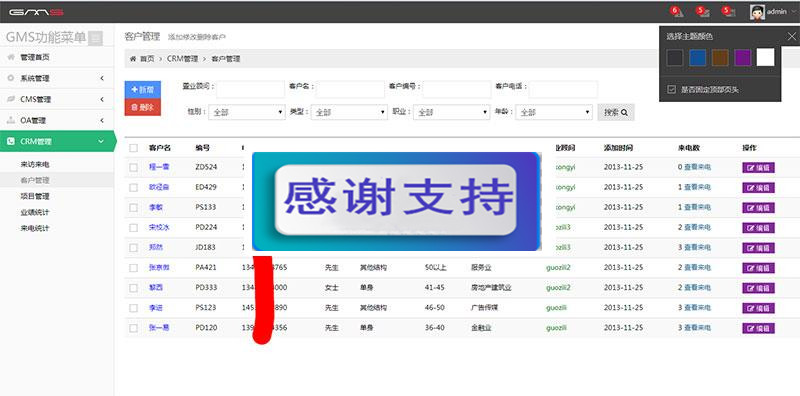Open 项目管理 in the sidebar submenu
The height and width of the screenshot is (396, 800).
35,196
